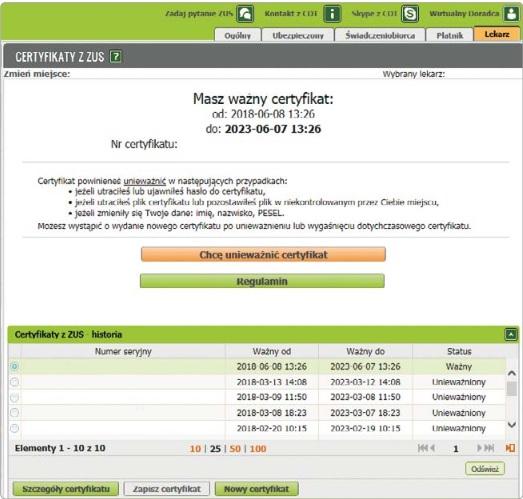Click the Ważny status cell

click(x=459, y=367)
